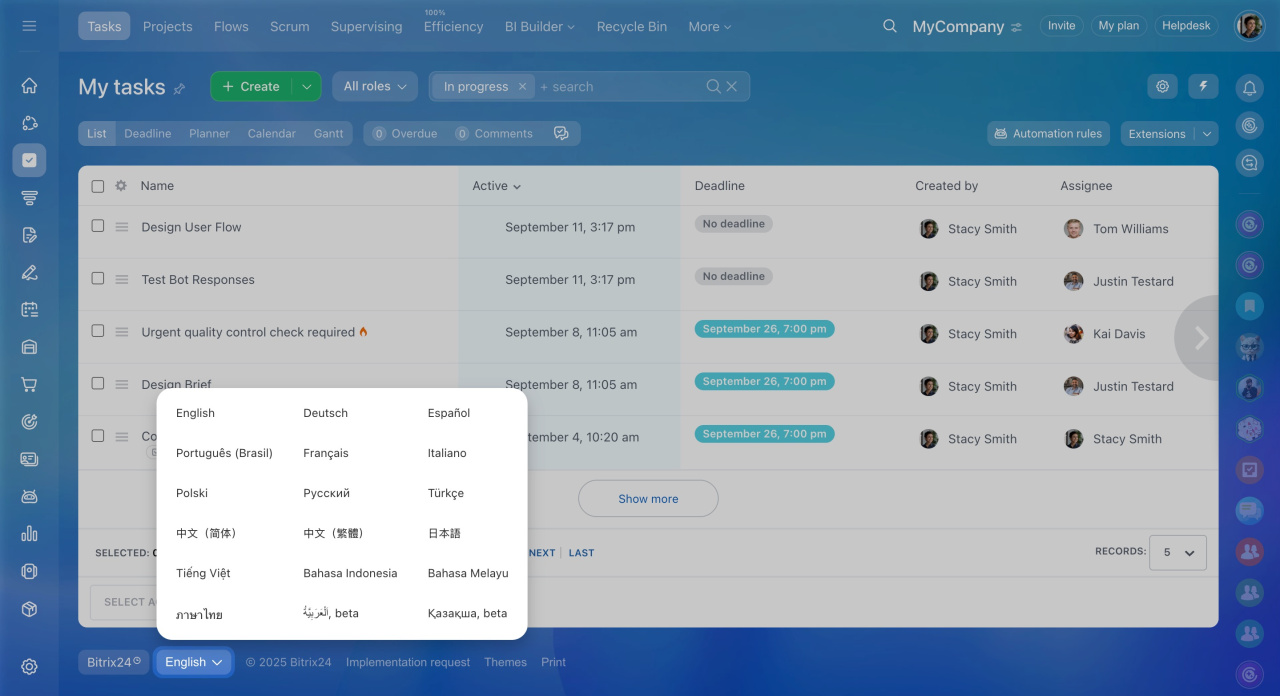1280x696 pixels.
Task: Open the notifications bell icon
Action: pos(1249,88)
